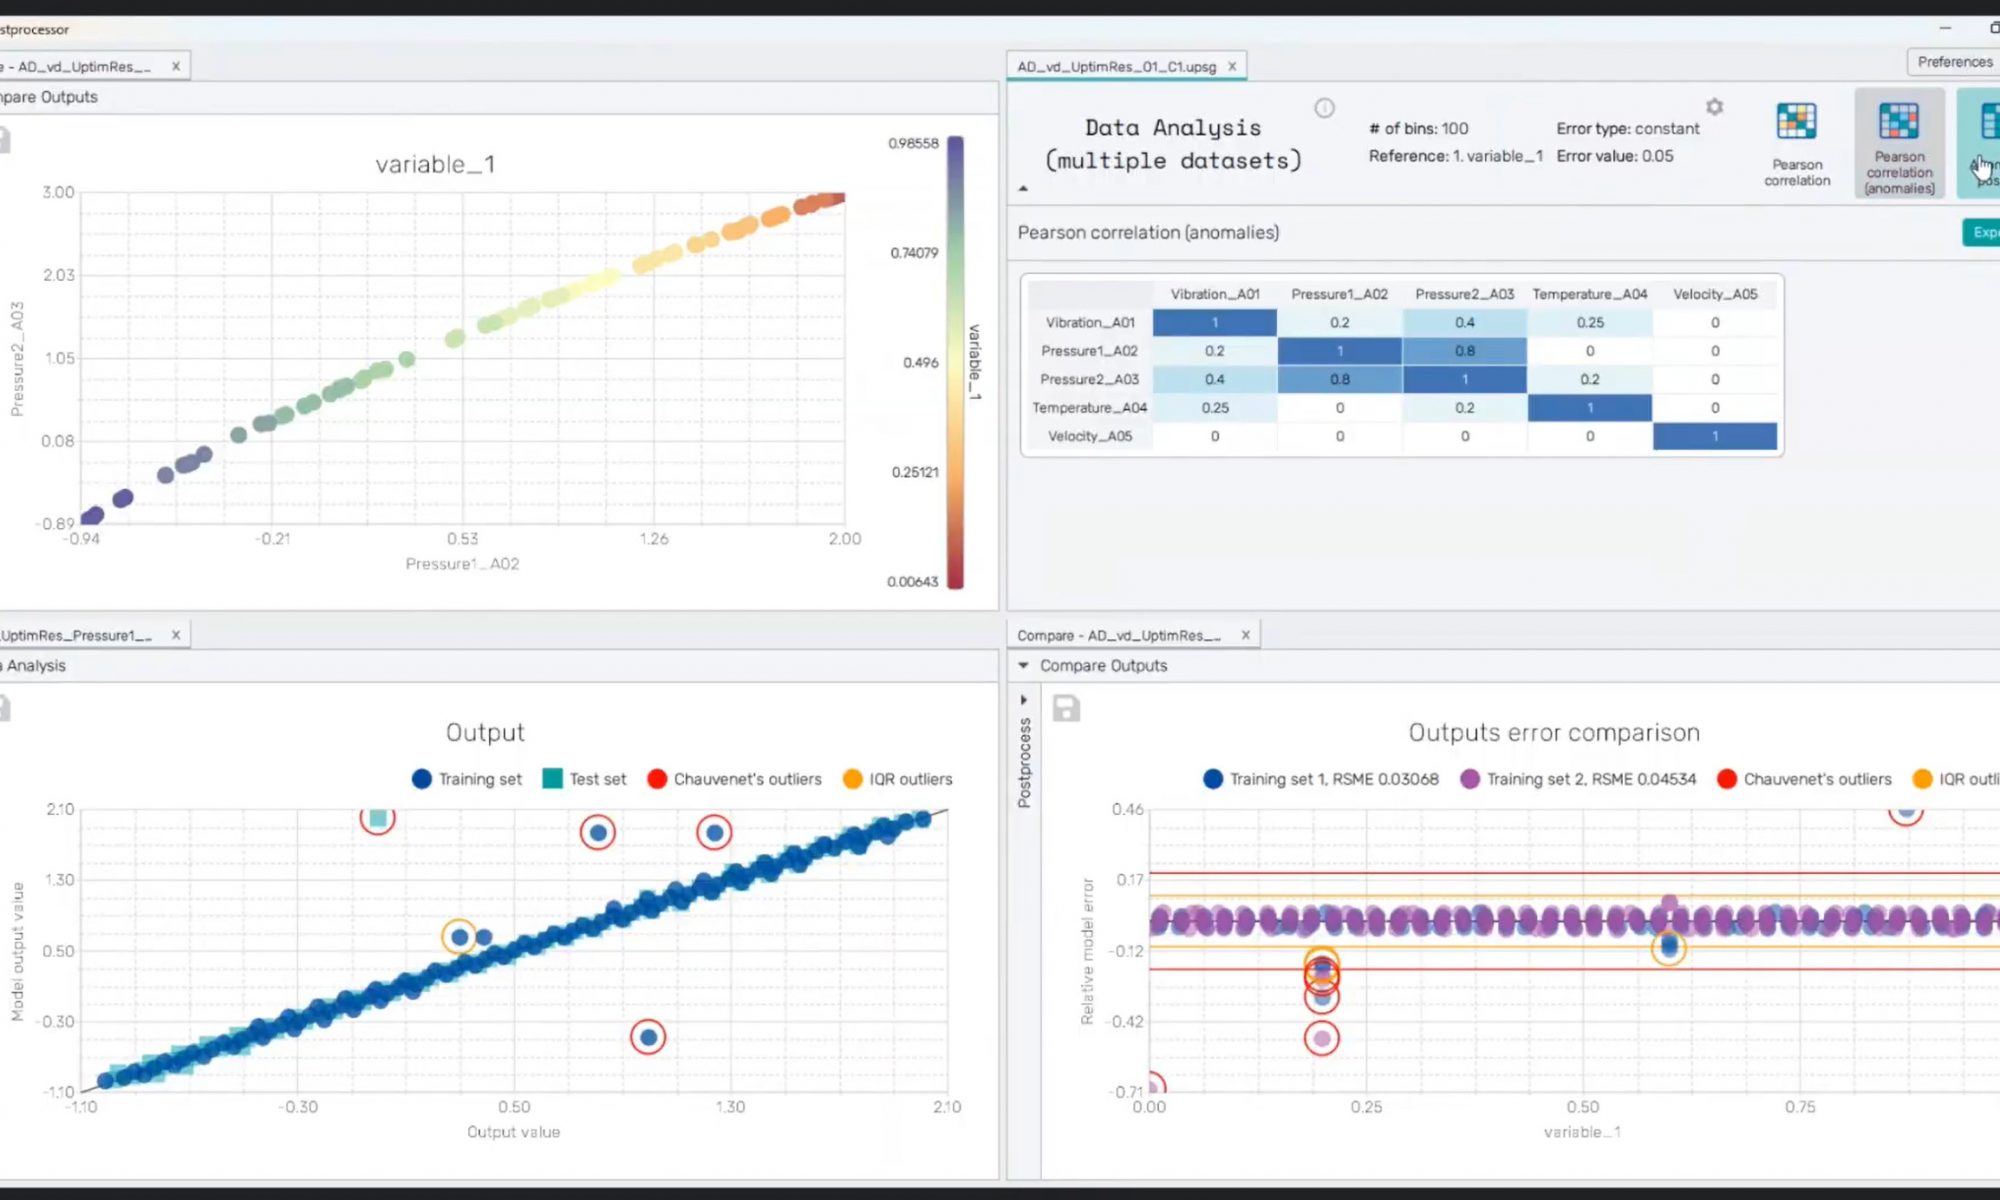Save the Outputs error comparison plot
Viewport: 2000px width, 1200px height.
tap(1066, 708)
